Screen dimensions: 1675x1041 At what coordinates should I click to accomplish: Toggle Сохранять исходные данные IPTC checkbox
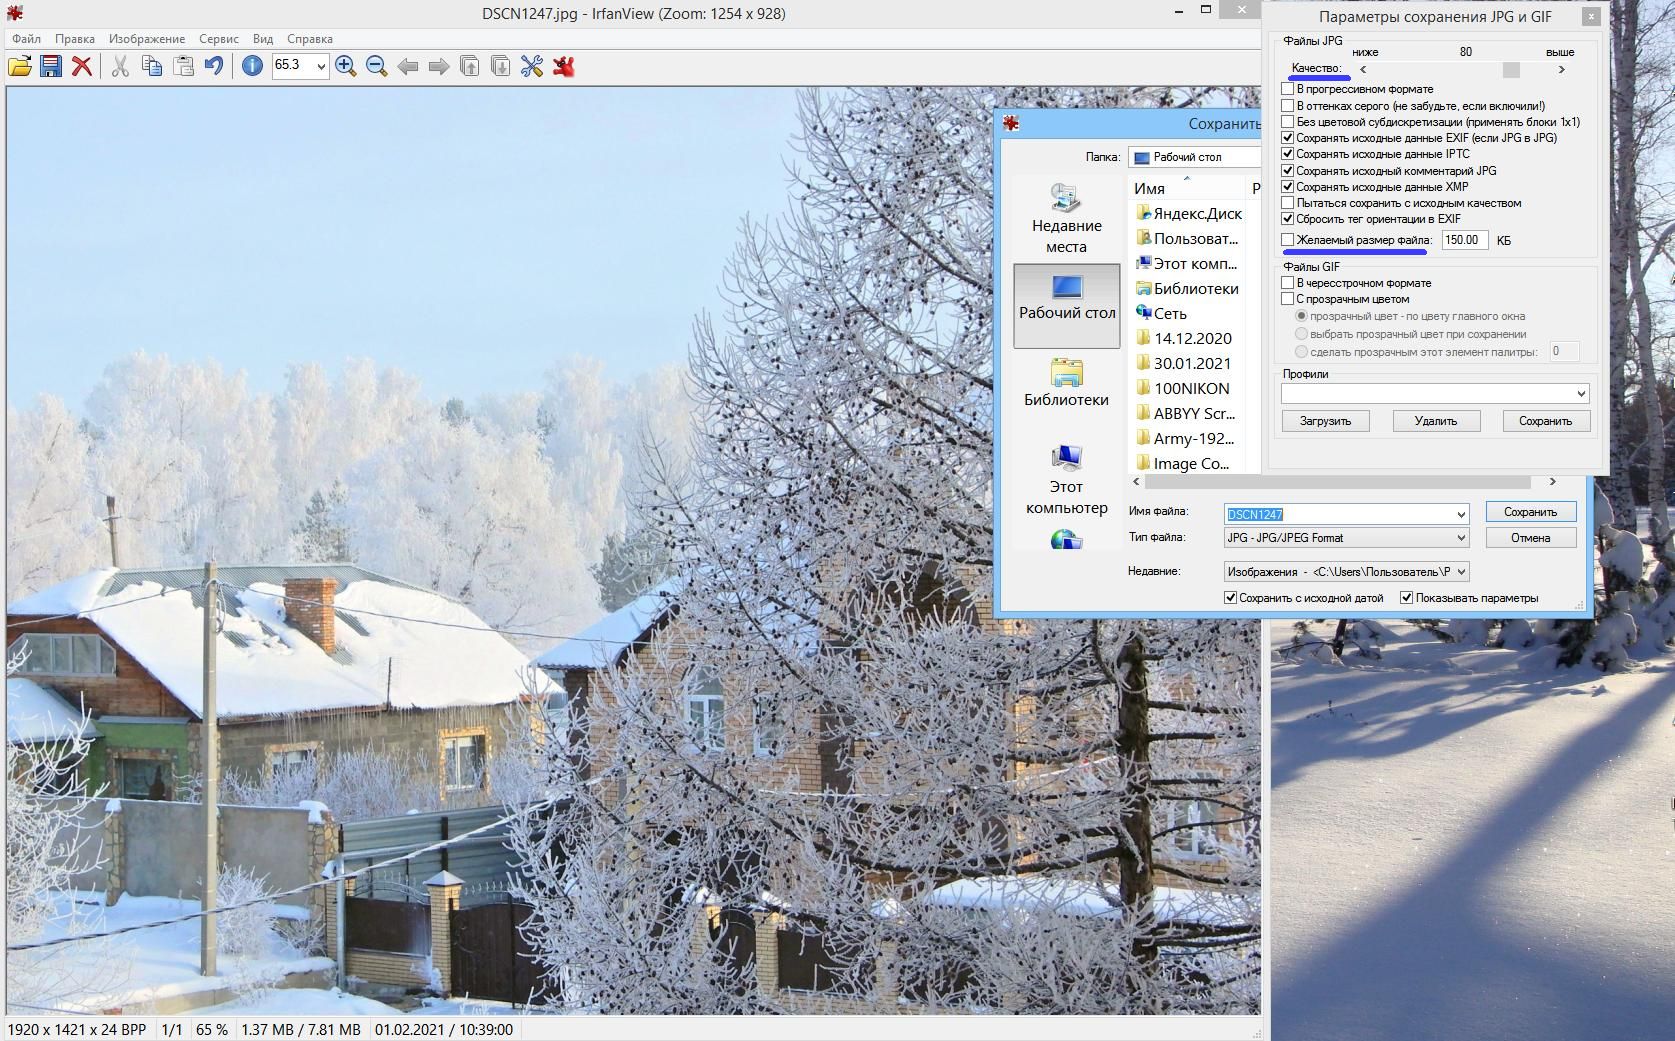tap(1288, 154)
